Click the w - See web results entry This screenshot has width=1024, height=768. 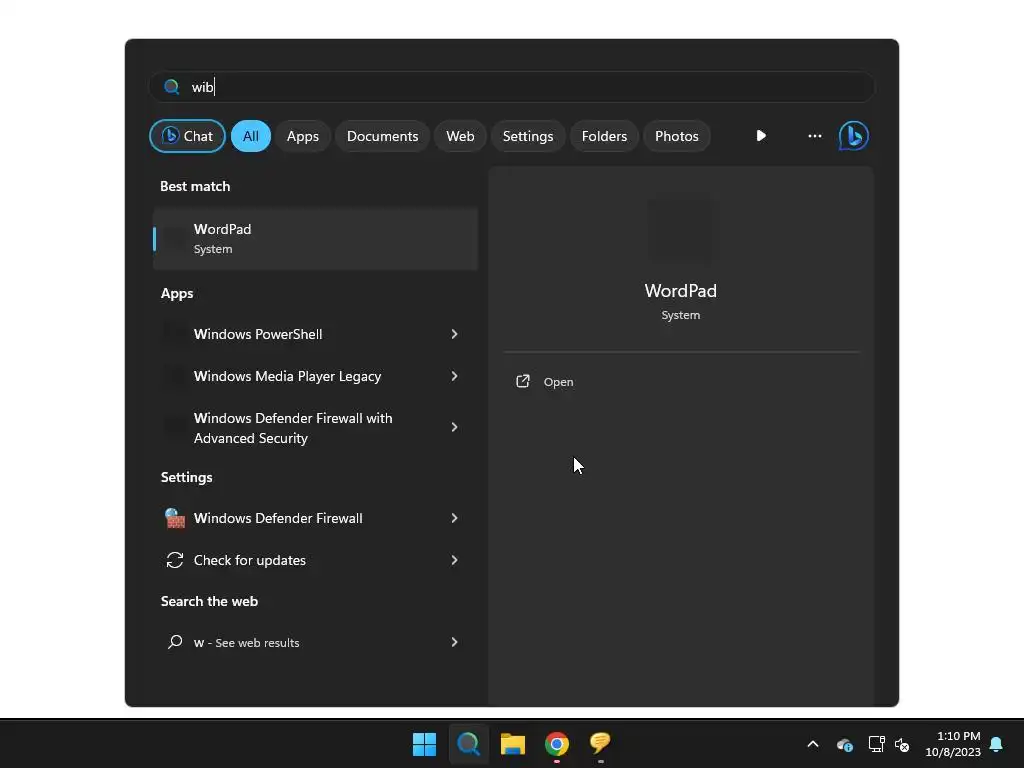(315, 642)
